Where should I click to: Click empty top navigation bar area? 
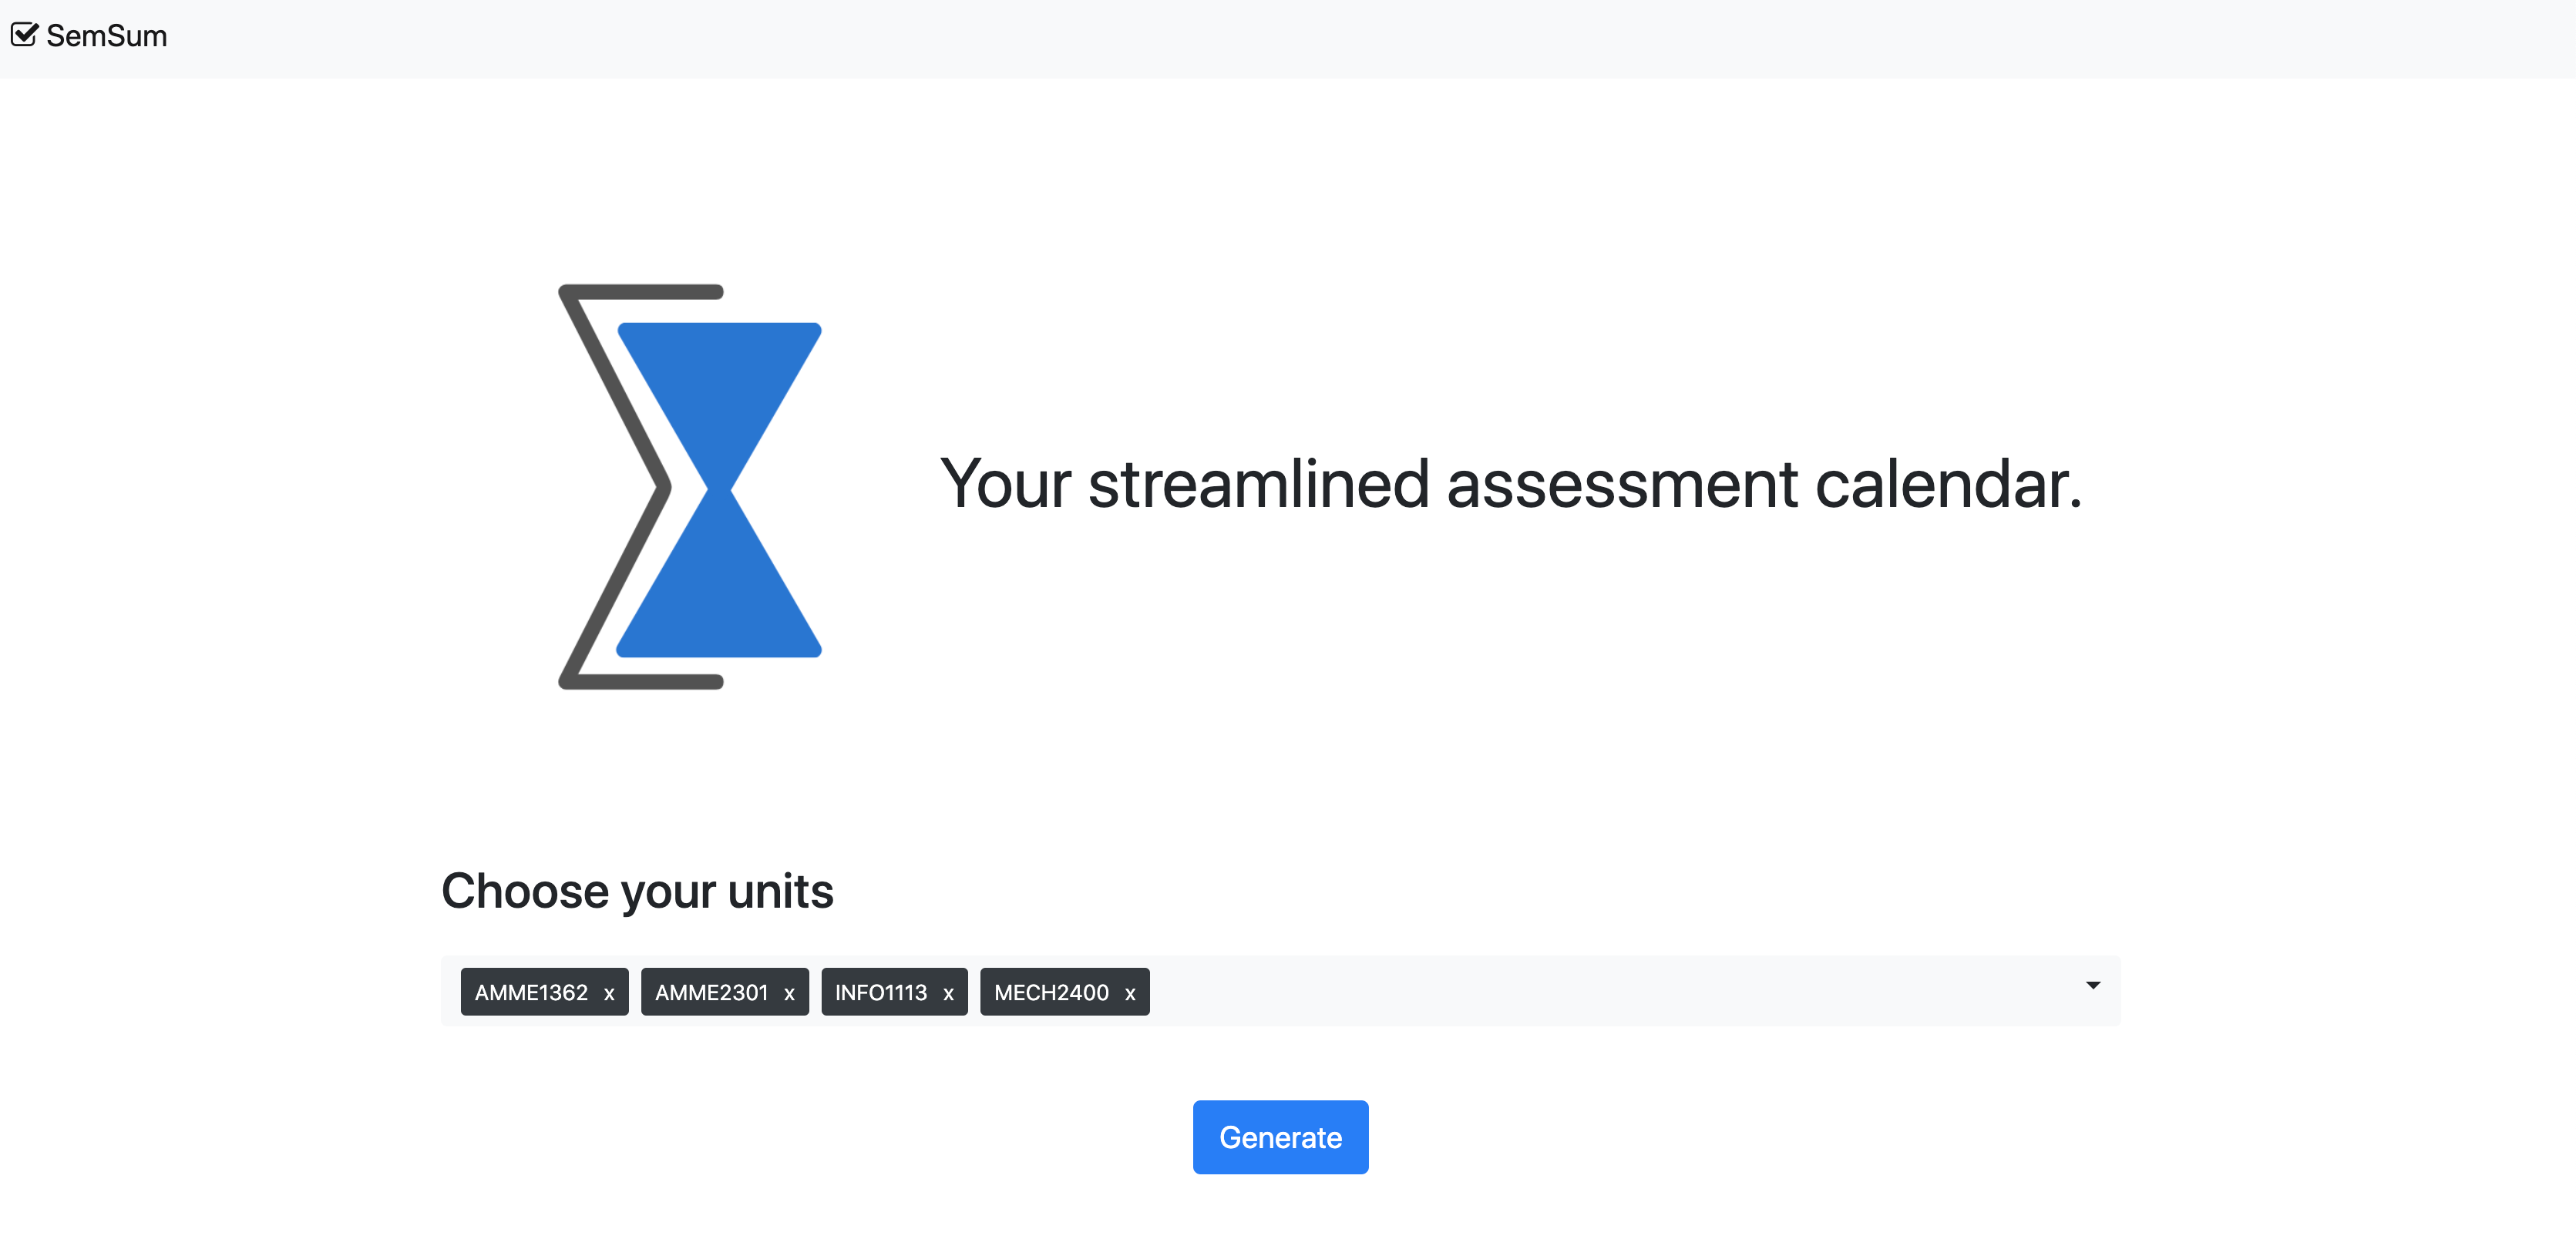pos(1300,38)
